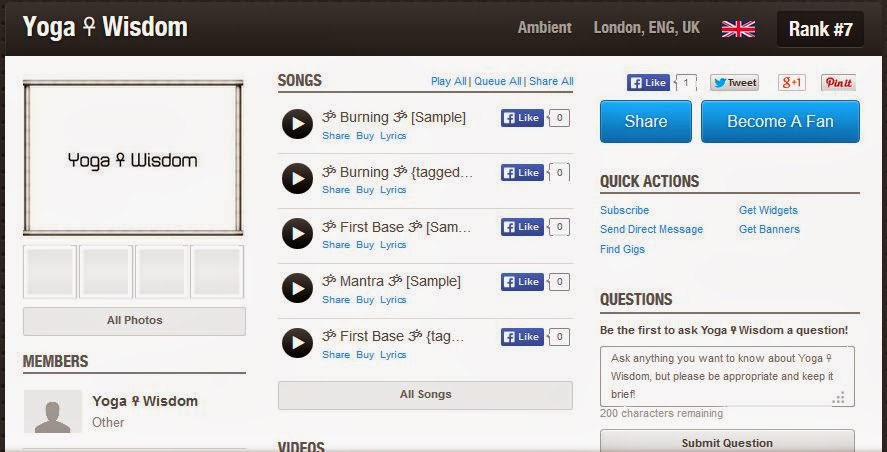This screenshot has width=887, height=452.
Task: Like Burning [Sample] on Facebook
Action: (x=522, y=118)
